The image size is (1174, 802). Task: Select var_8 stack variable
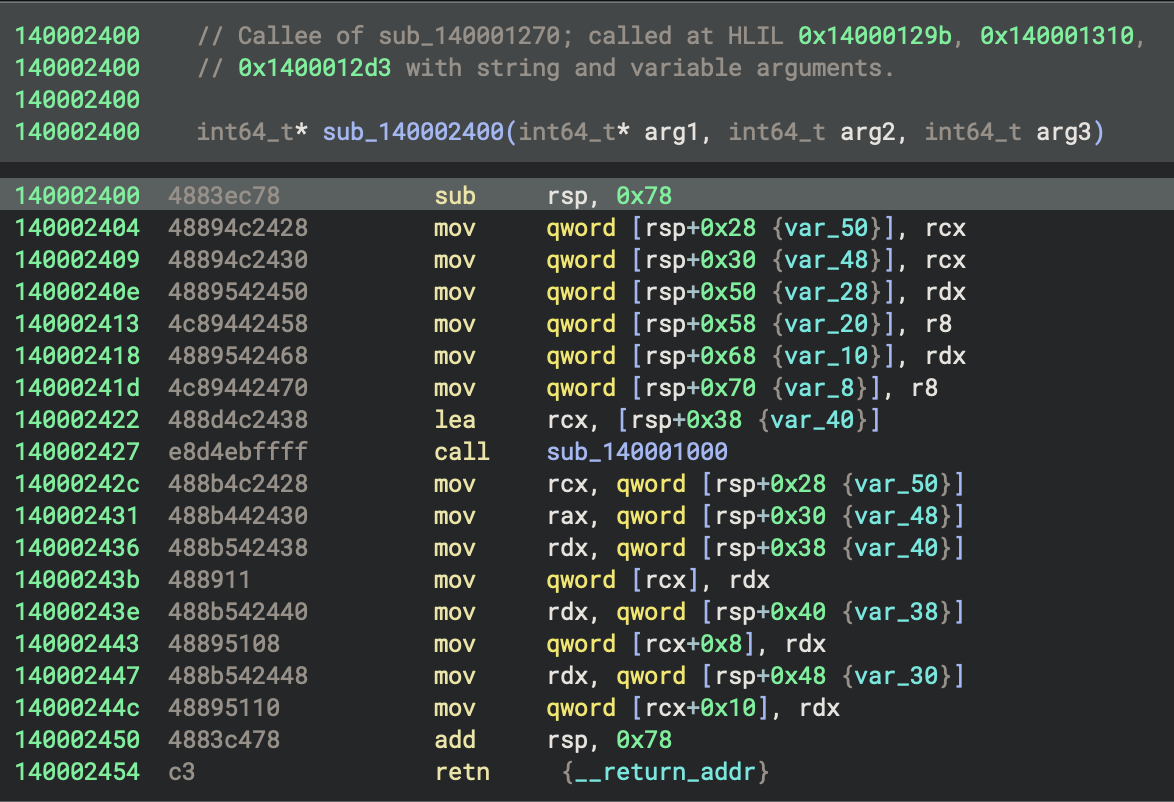click(x=821, y=388)
